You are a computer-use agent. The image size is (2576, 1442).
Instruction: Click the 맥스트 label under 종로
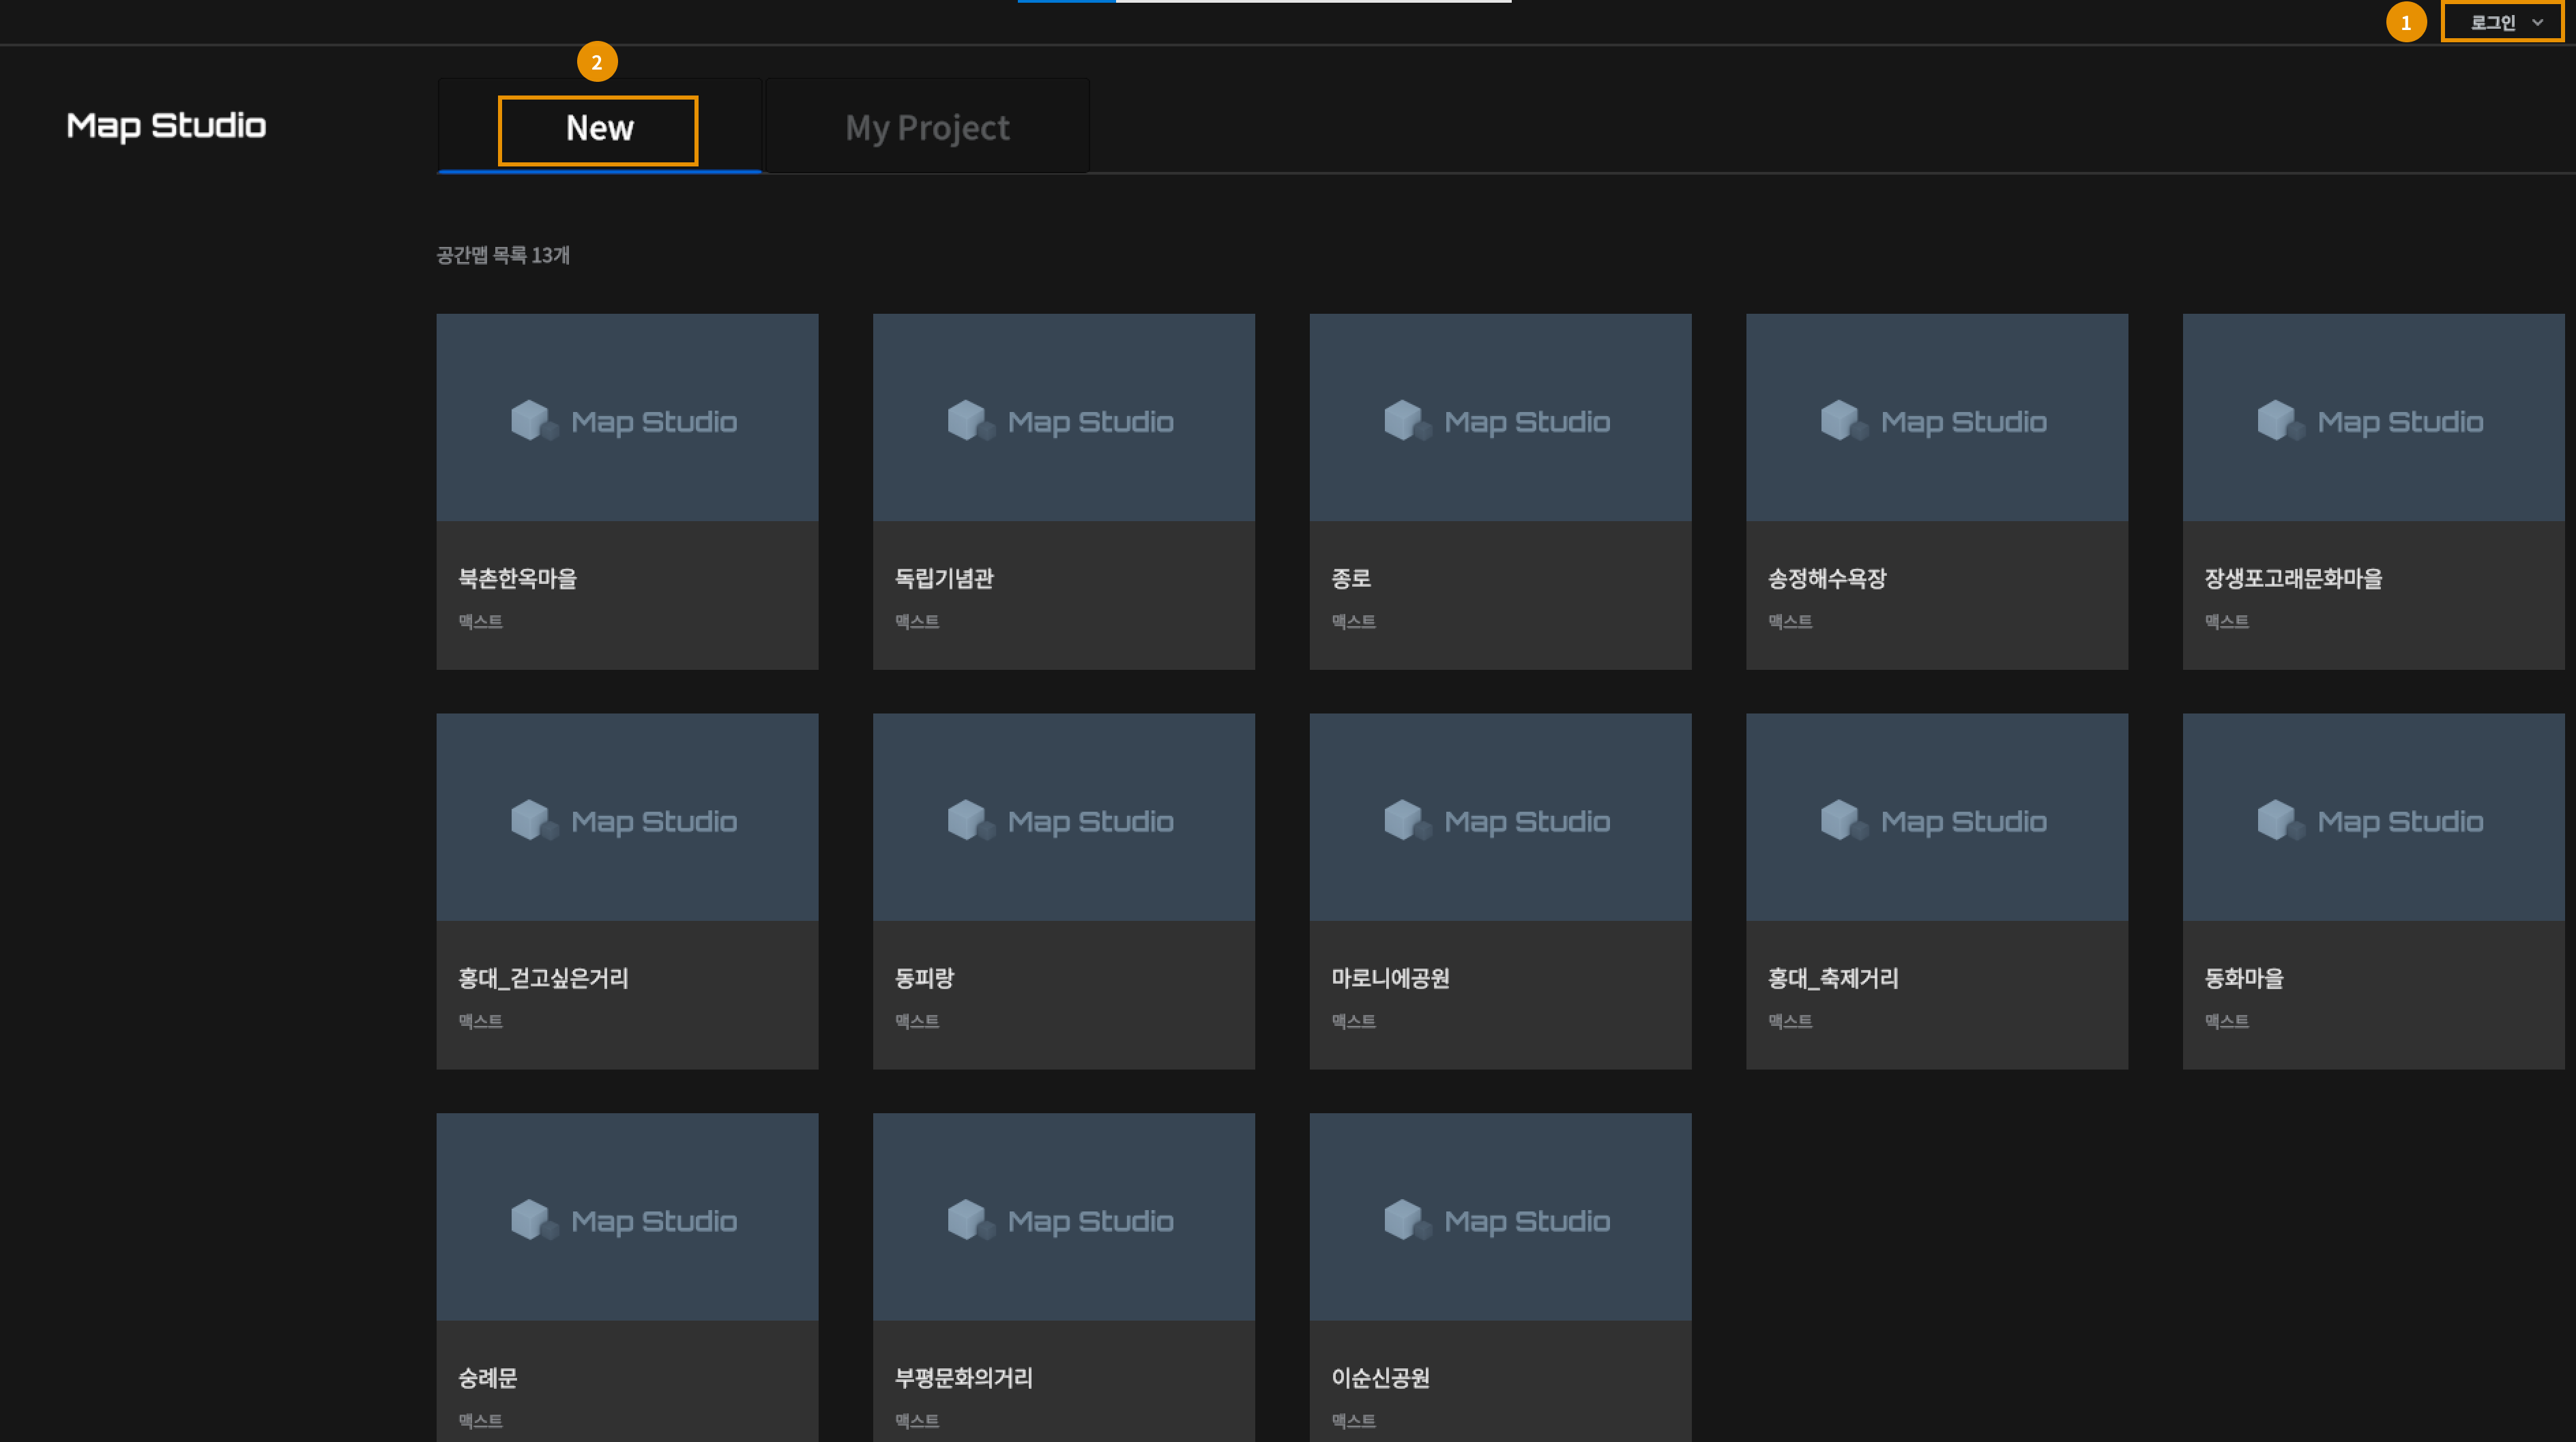click(1354, 621)
